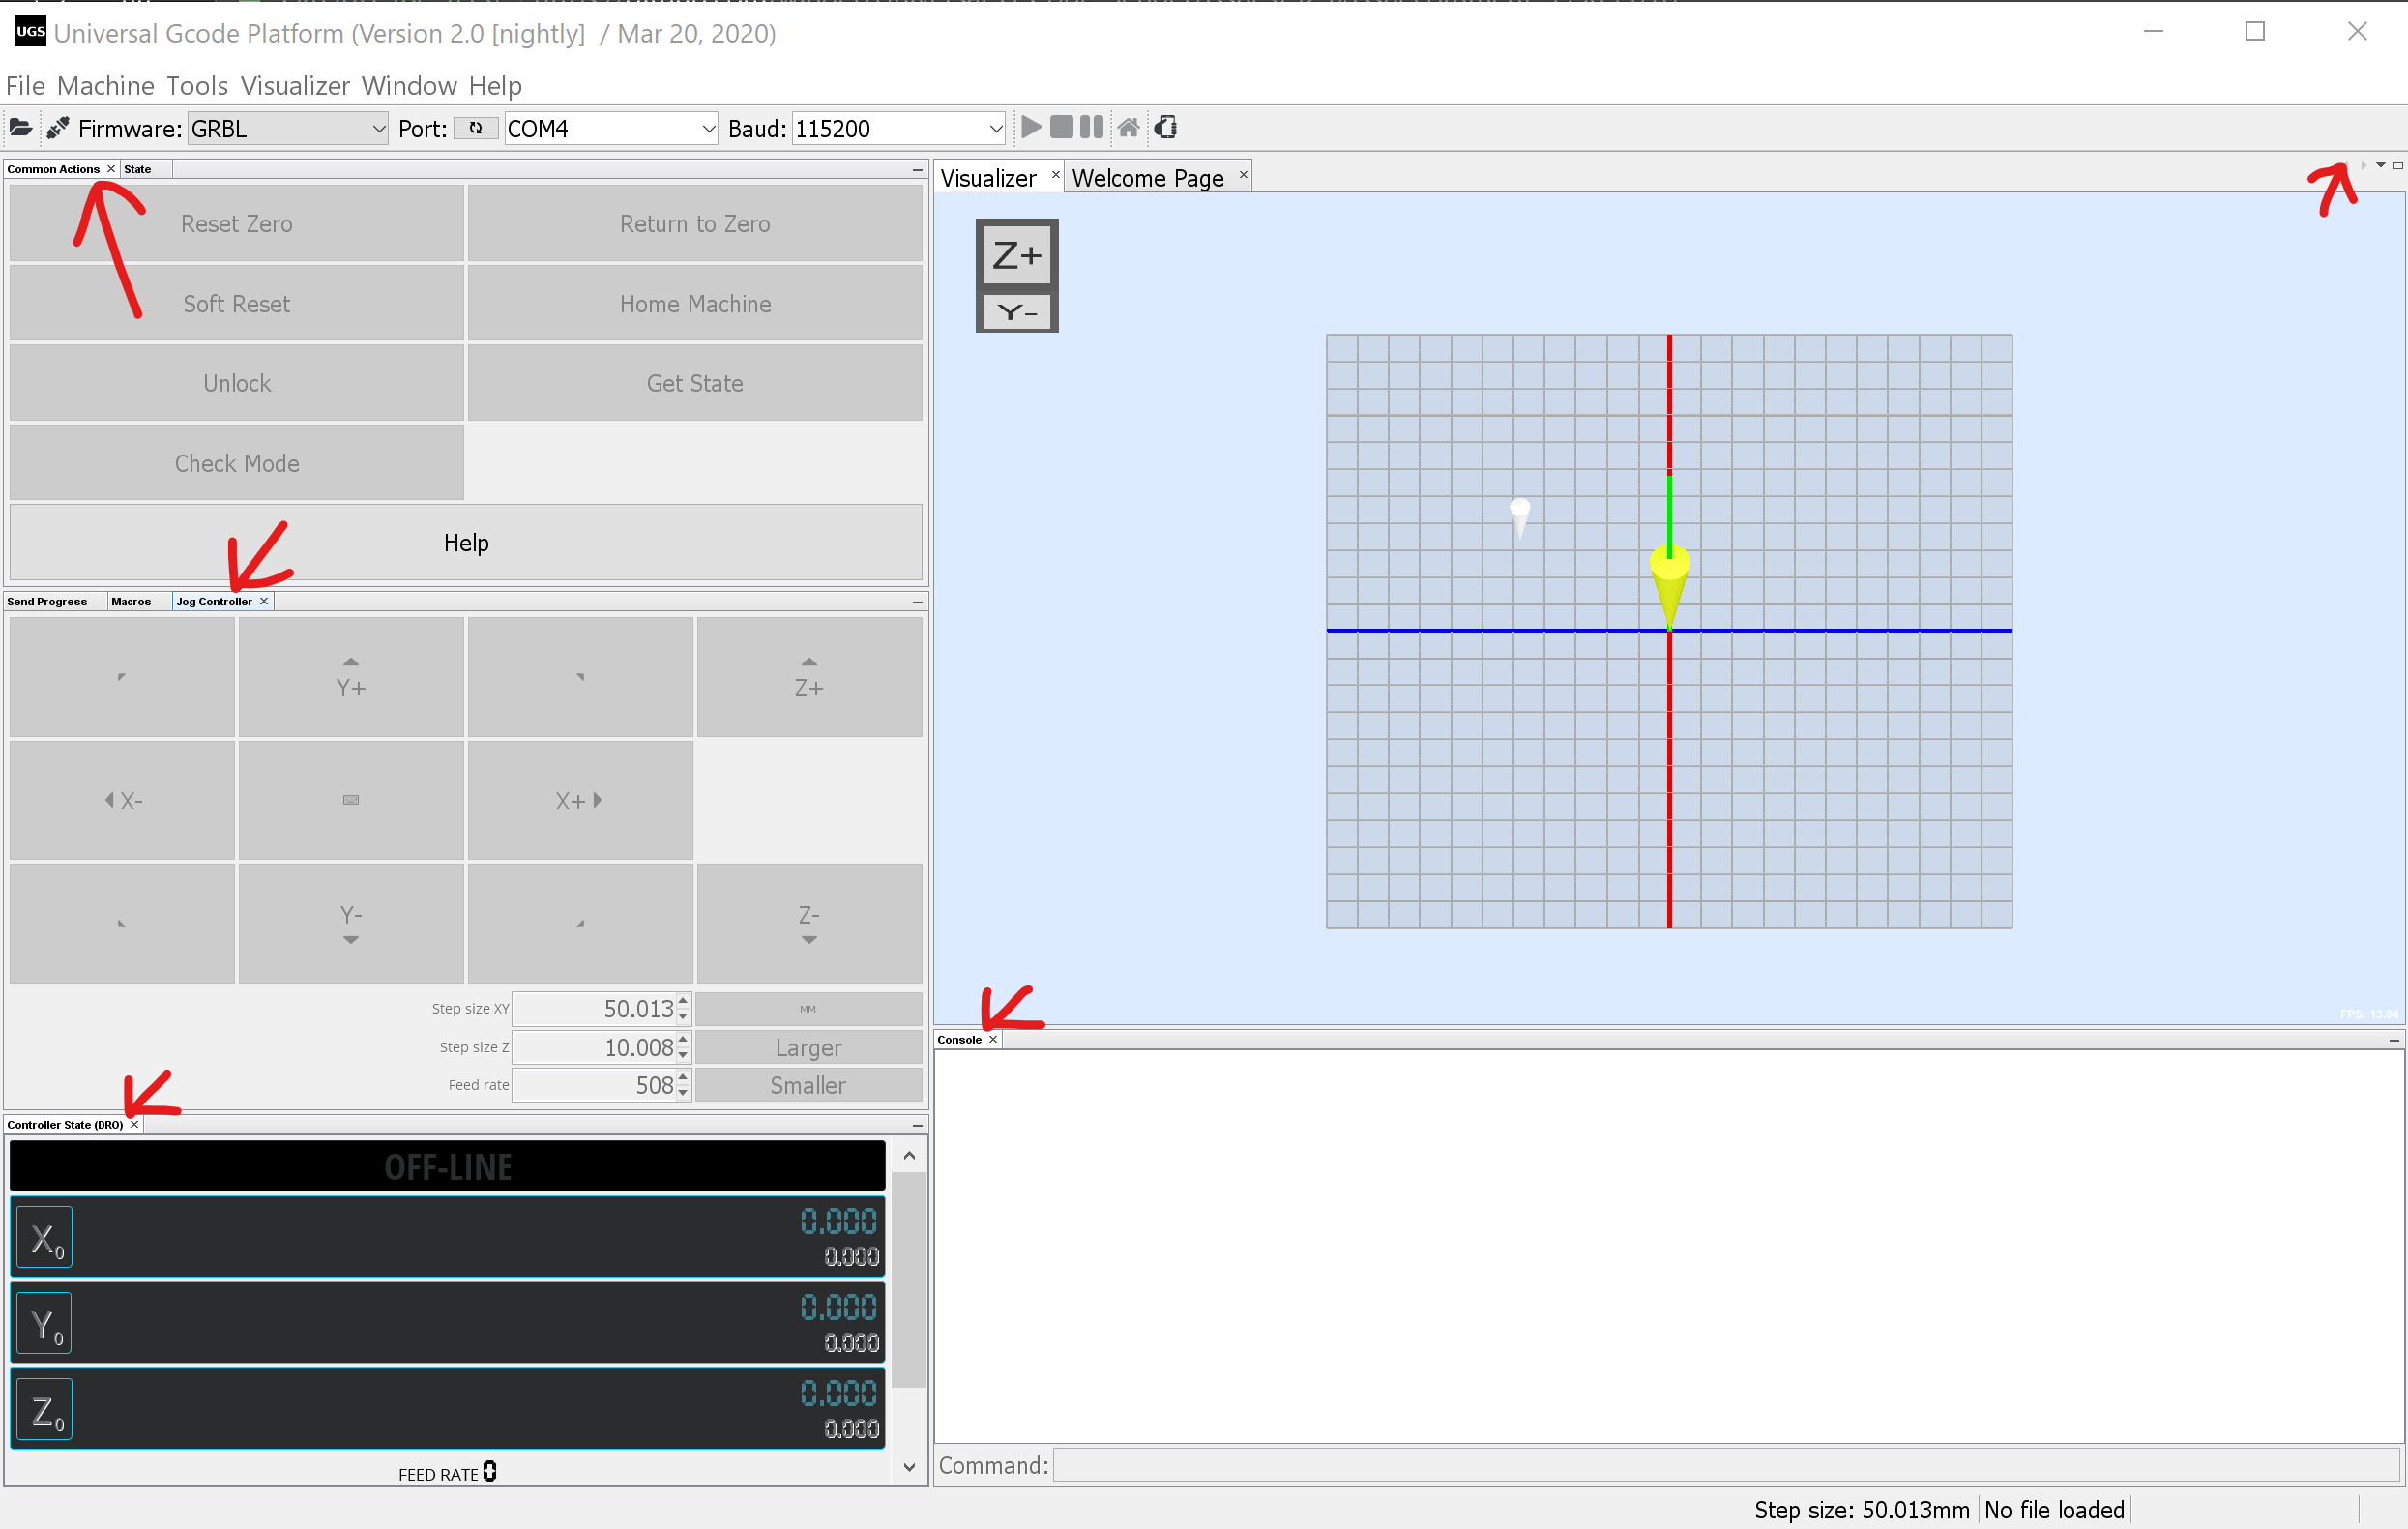2408x1529 pixels.
Task: Decrease Step size Z with down arrow
Action: coord(683,1056)
